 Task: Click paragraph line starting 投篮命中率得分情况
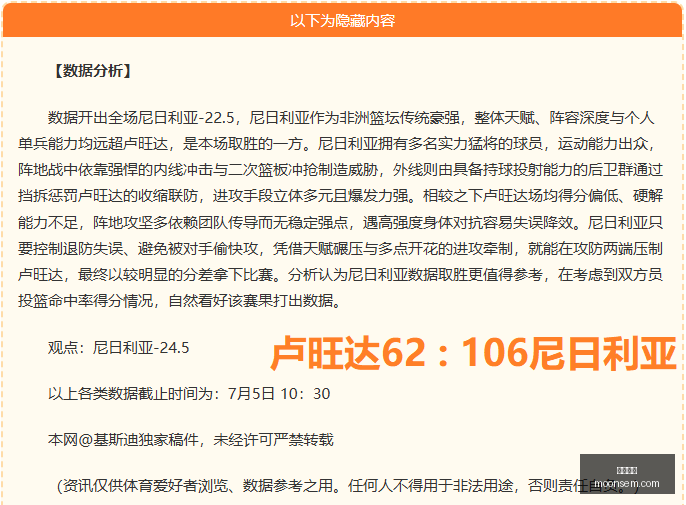tap(180, 301)
